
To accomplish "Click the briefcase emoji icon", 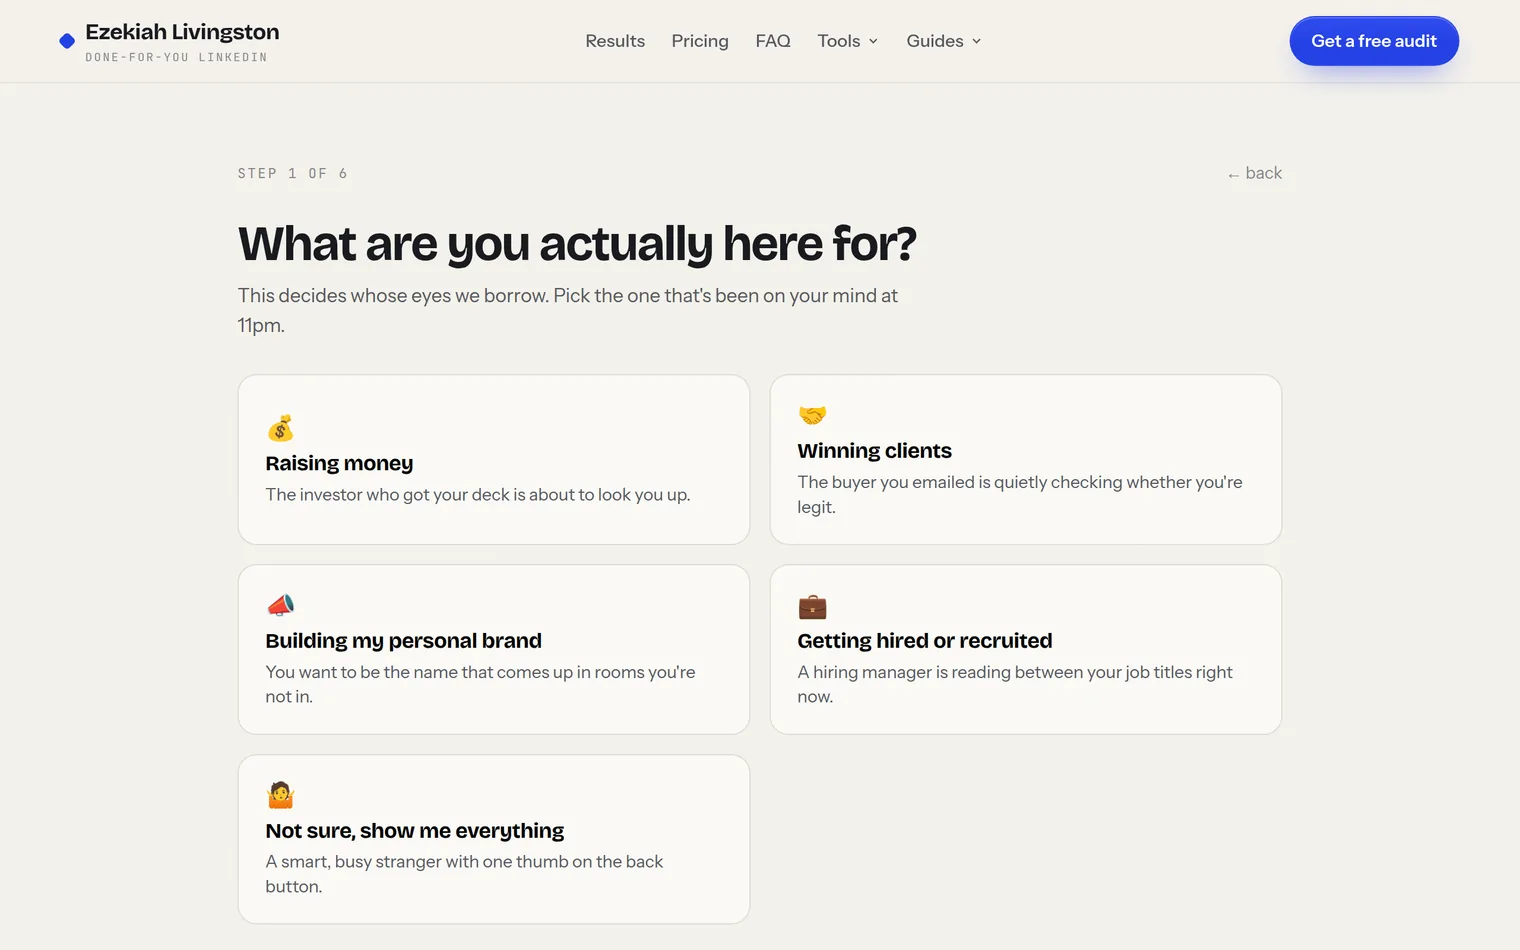I will [x=812, y=606].
